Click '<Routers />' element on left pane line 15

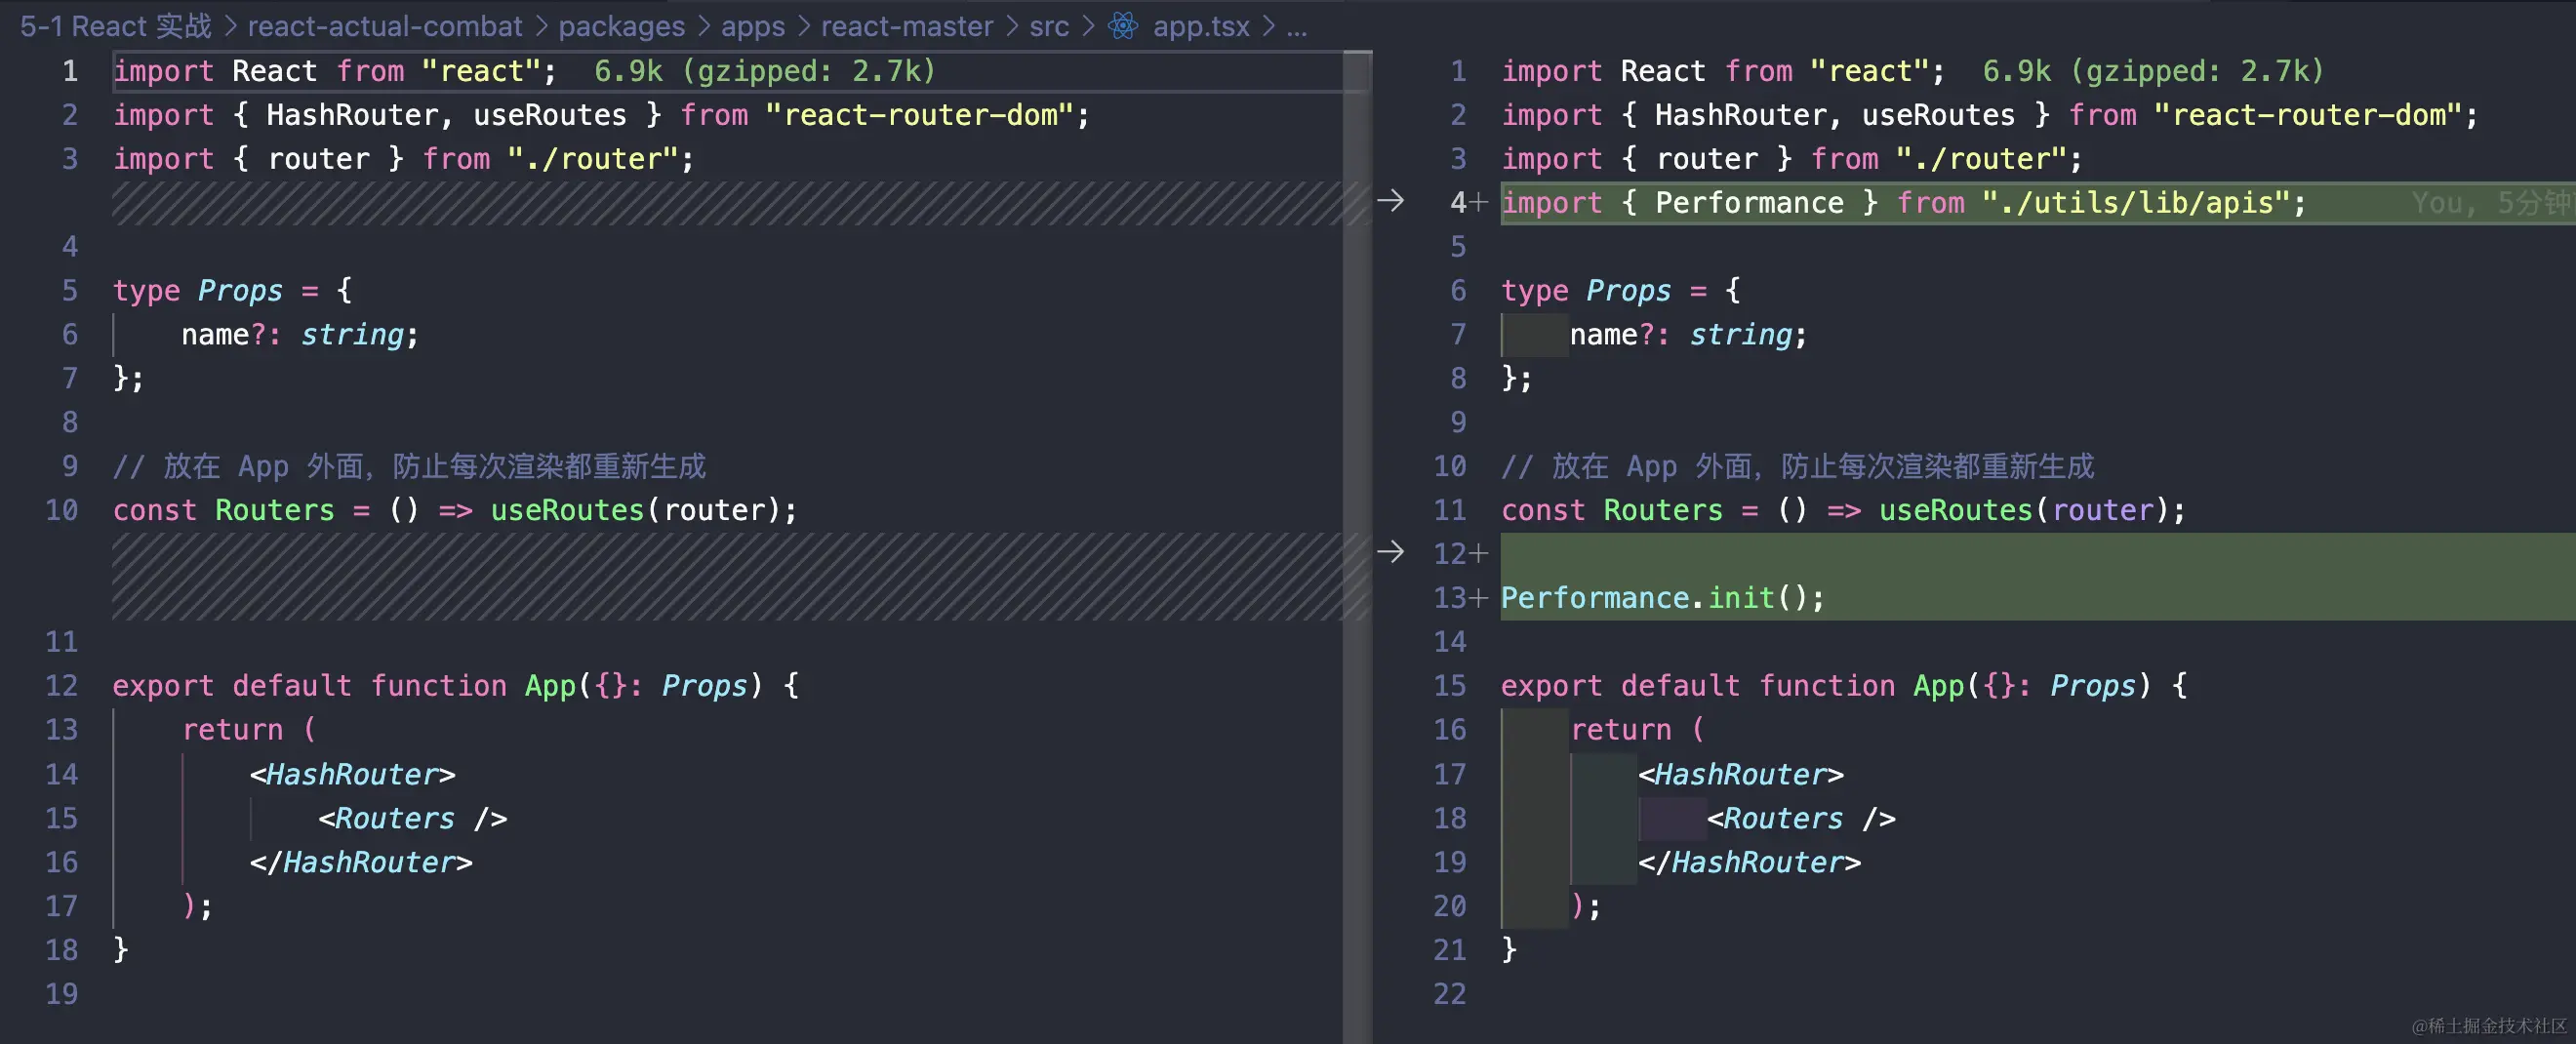412,818
